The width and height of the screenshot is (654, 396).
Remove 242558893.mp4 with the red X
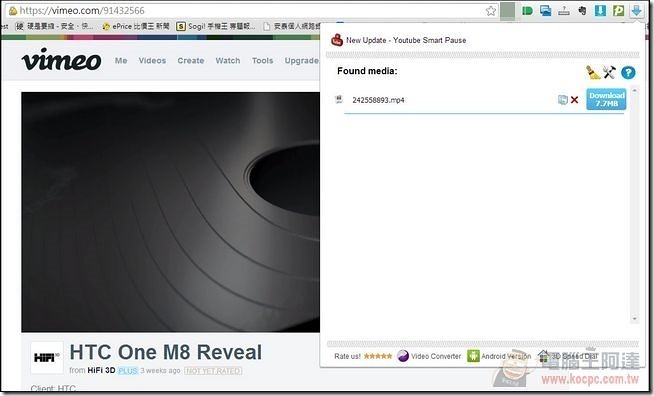pyautogui.click(x=575, y=100)
